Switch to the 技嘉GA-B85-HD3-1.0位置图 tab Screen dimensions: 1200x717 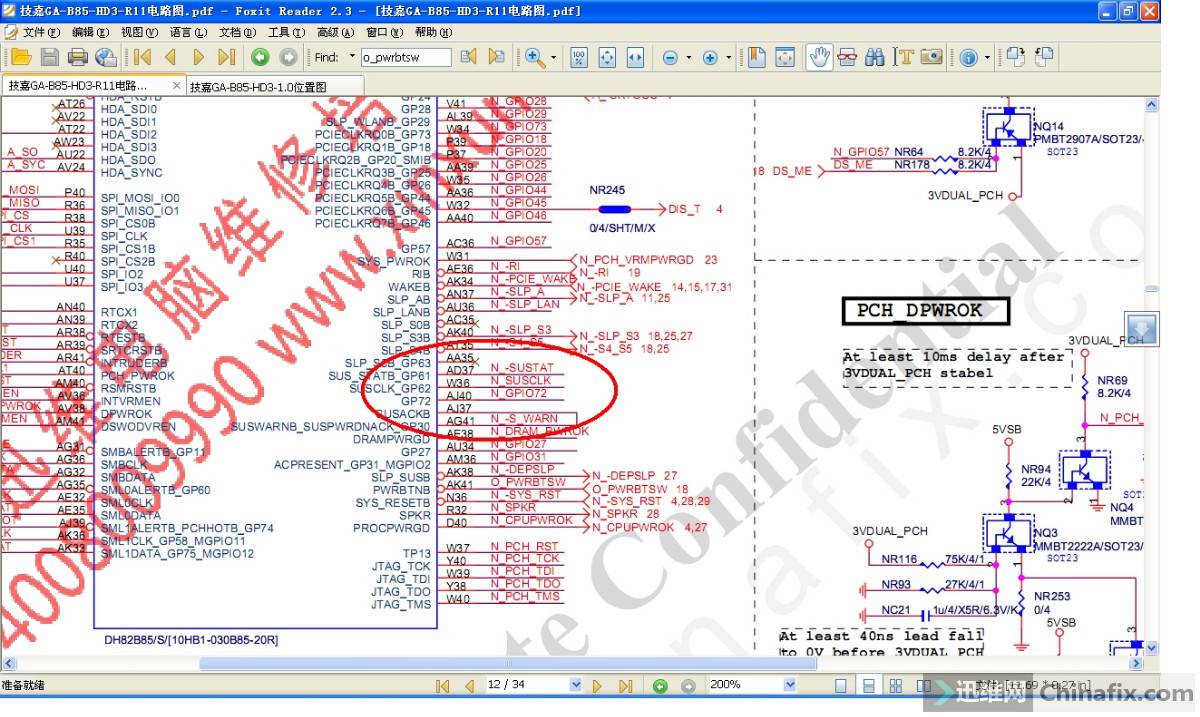(258, 87)
